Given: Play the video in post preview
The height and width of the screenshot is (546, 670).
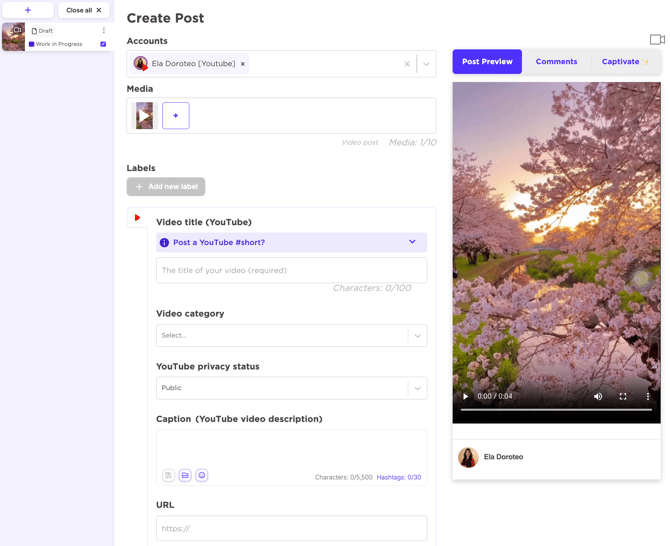Looking at the screenshot, I should [465, 396].
